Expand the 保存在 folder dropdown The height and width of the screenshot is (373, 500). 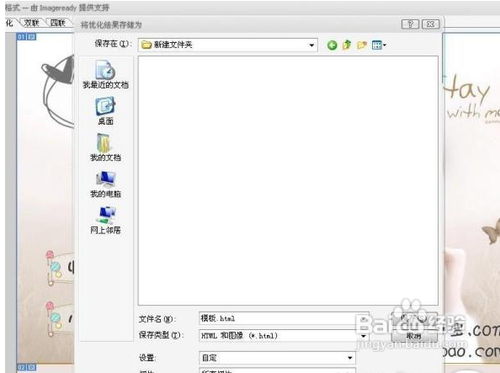[311, 45]
